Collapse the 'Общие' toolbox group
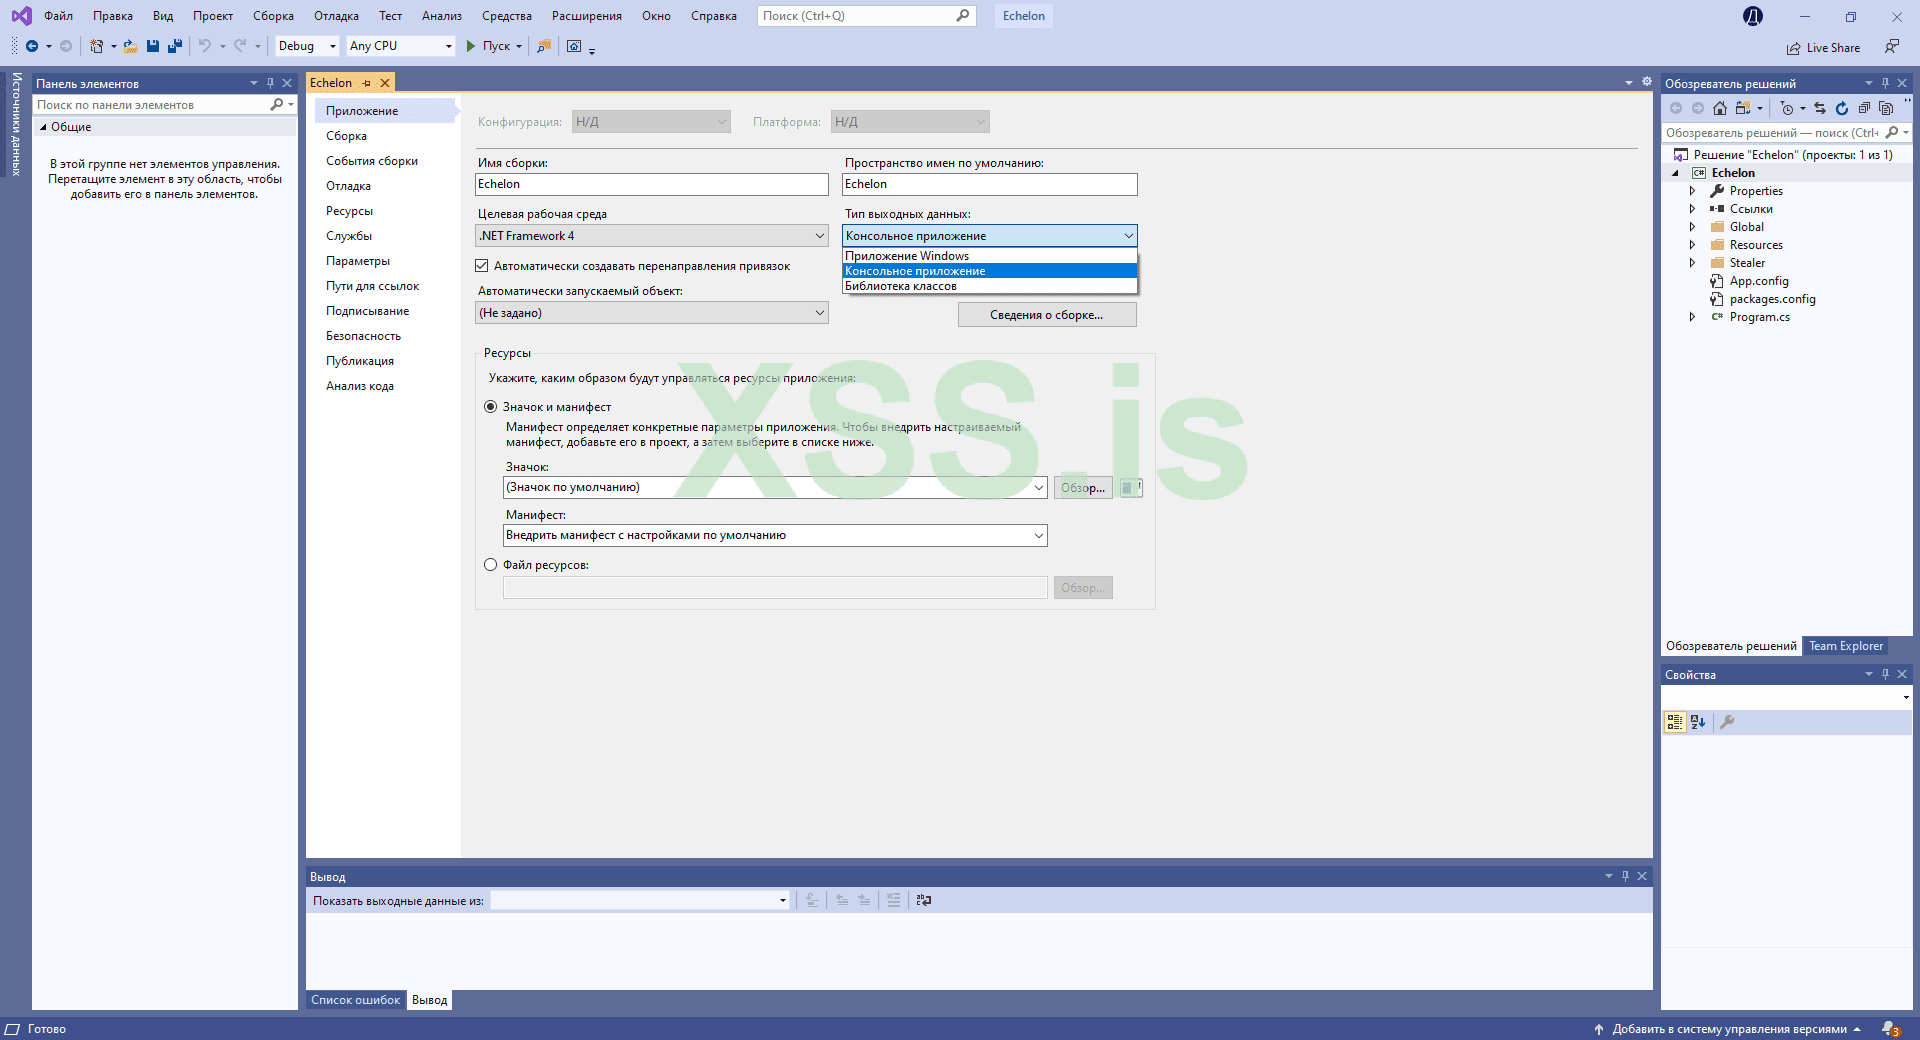This screenshot has width=1920, height=1040. click(43, 127)
